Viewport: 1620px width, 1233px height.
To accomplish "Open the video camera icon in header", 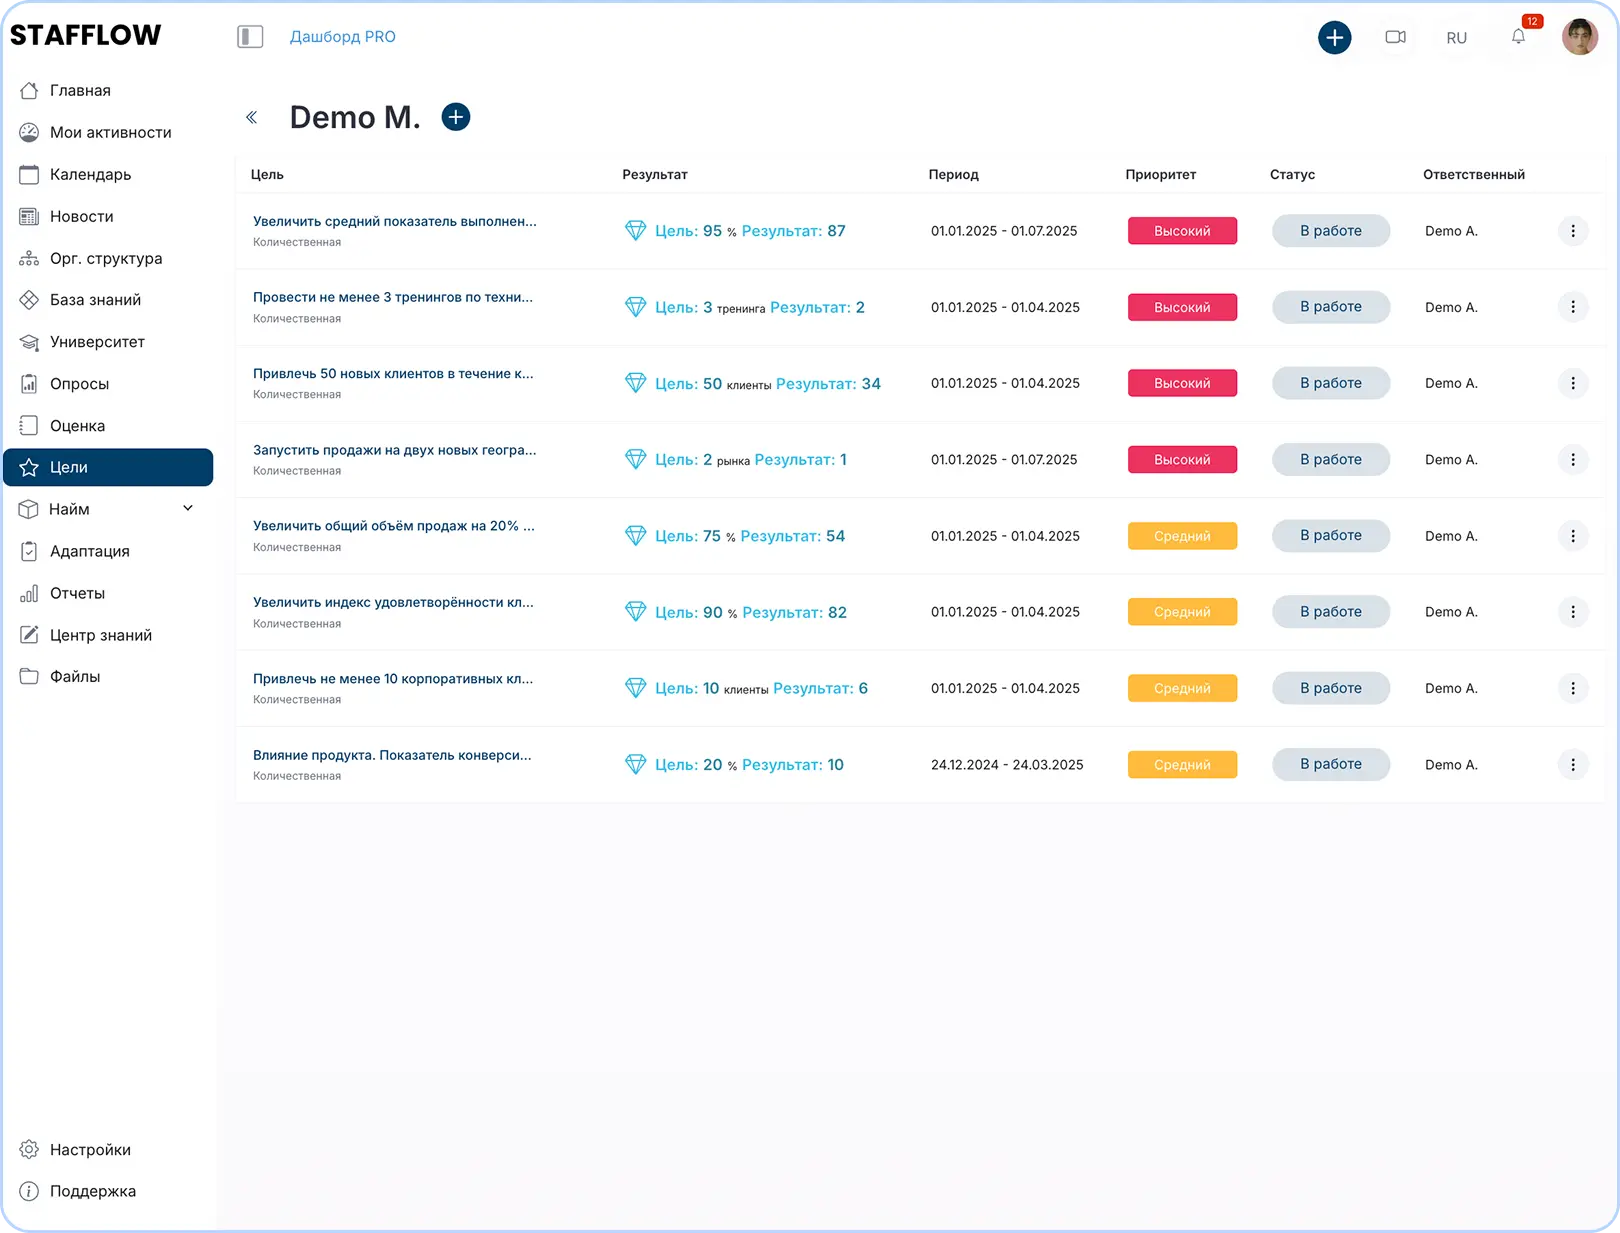I will coord(1395,37).
